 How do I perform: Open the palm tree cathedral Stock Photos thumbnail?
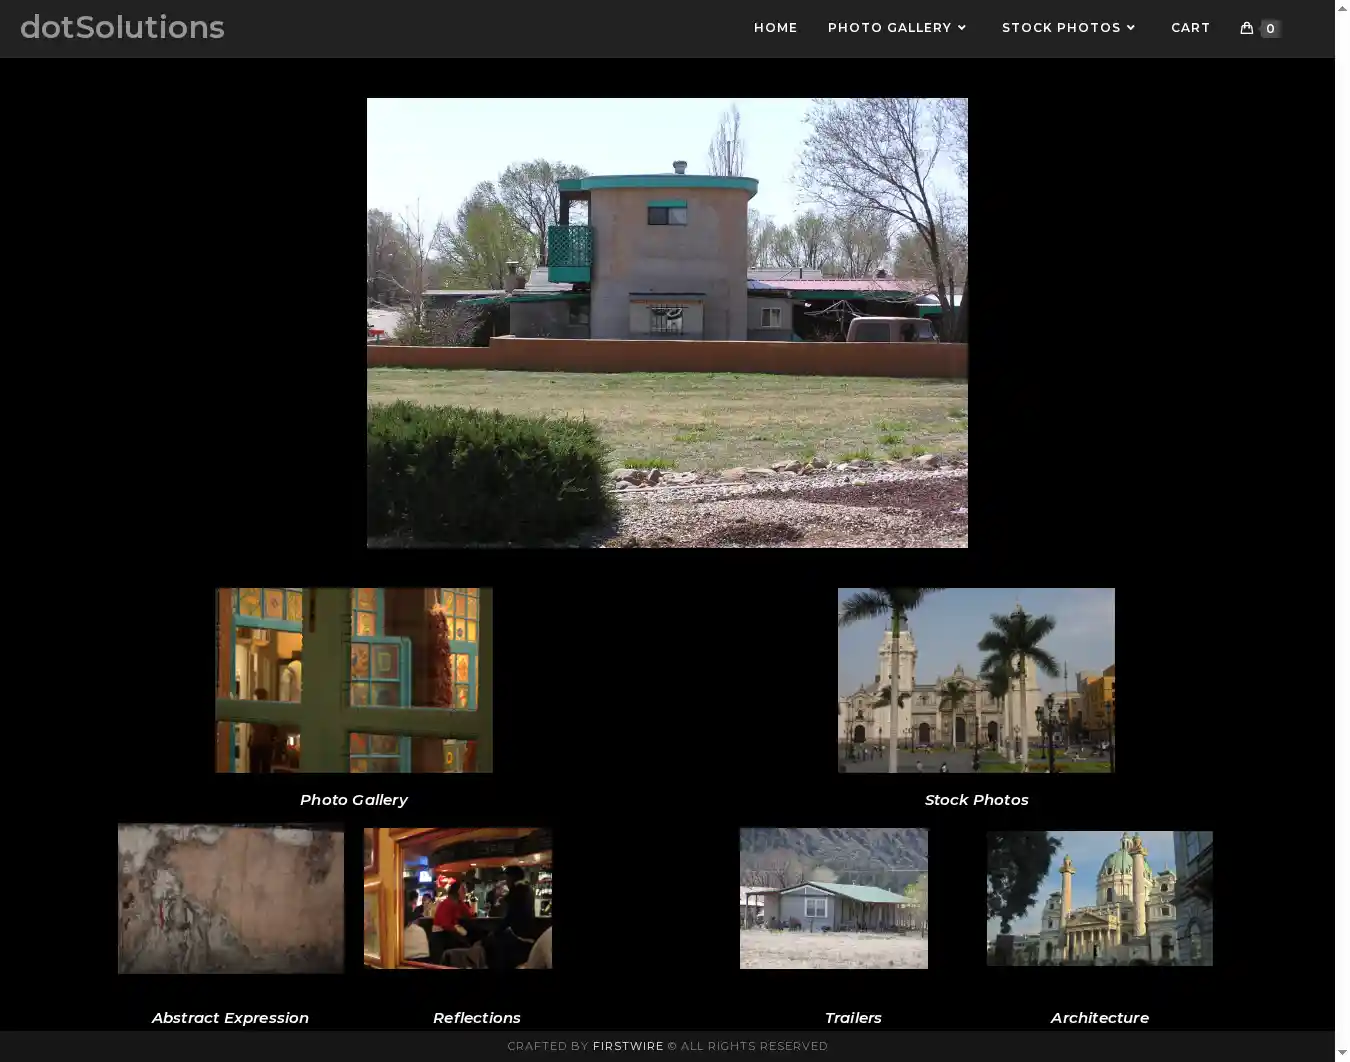[976, 680]
